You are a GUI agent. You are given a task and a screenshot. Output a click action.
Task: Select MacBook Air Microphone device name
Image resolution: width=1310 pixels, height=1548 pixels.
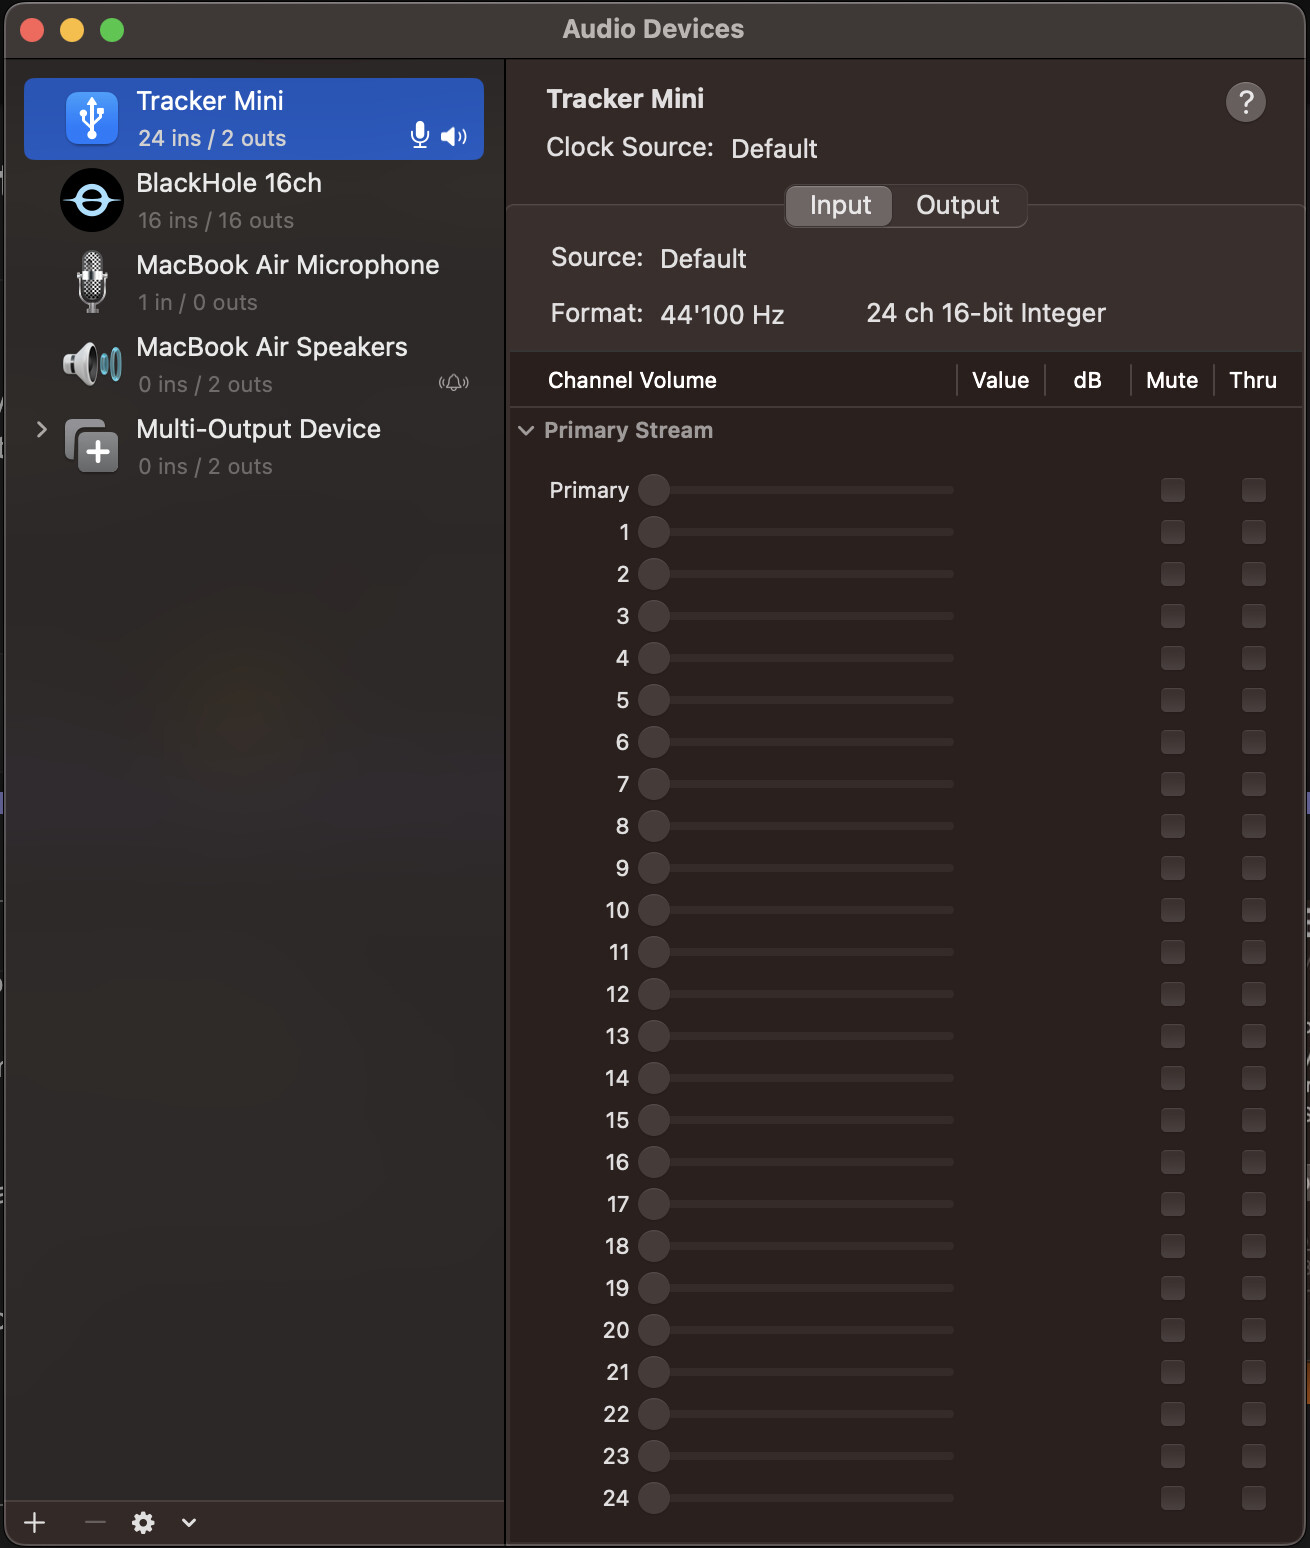pyautogui.click(x=288, y=265)
